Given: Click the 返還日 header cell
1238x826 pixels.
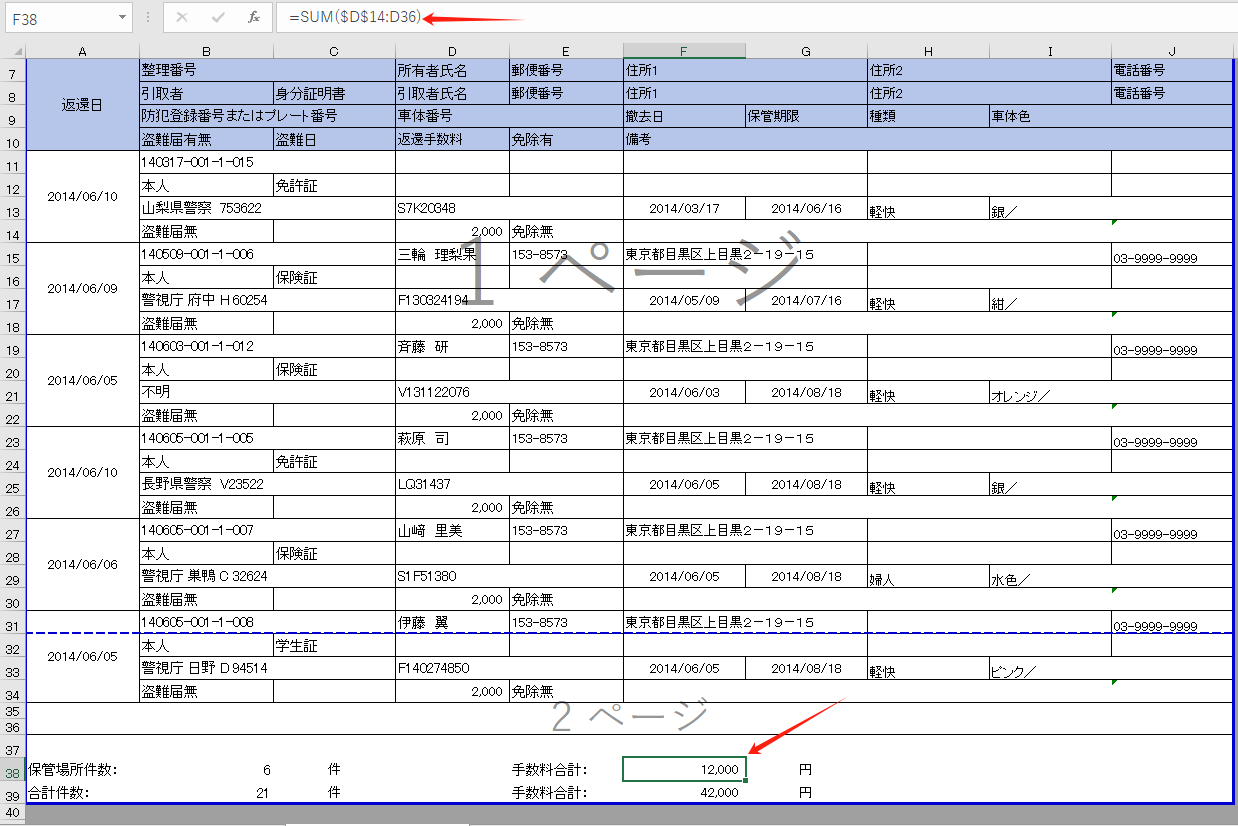Looking at the screenshot, I should coord(83,104).
